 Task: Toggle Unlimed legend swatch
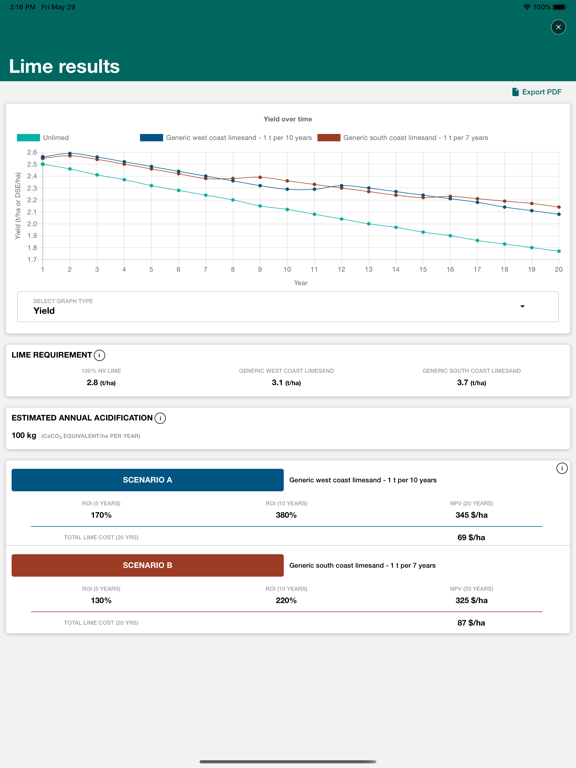click(28, 138)
